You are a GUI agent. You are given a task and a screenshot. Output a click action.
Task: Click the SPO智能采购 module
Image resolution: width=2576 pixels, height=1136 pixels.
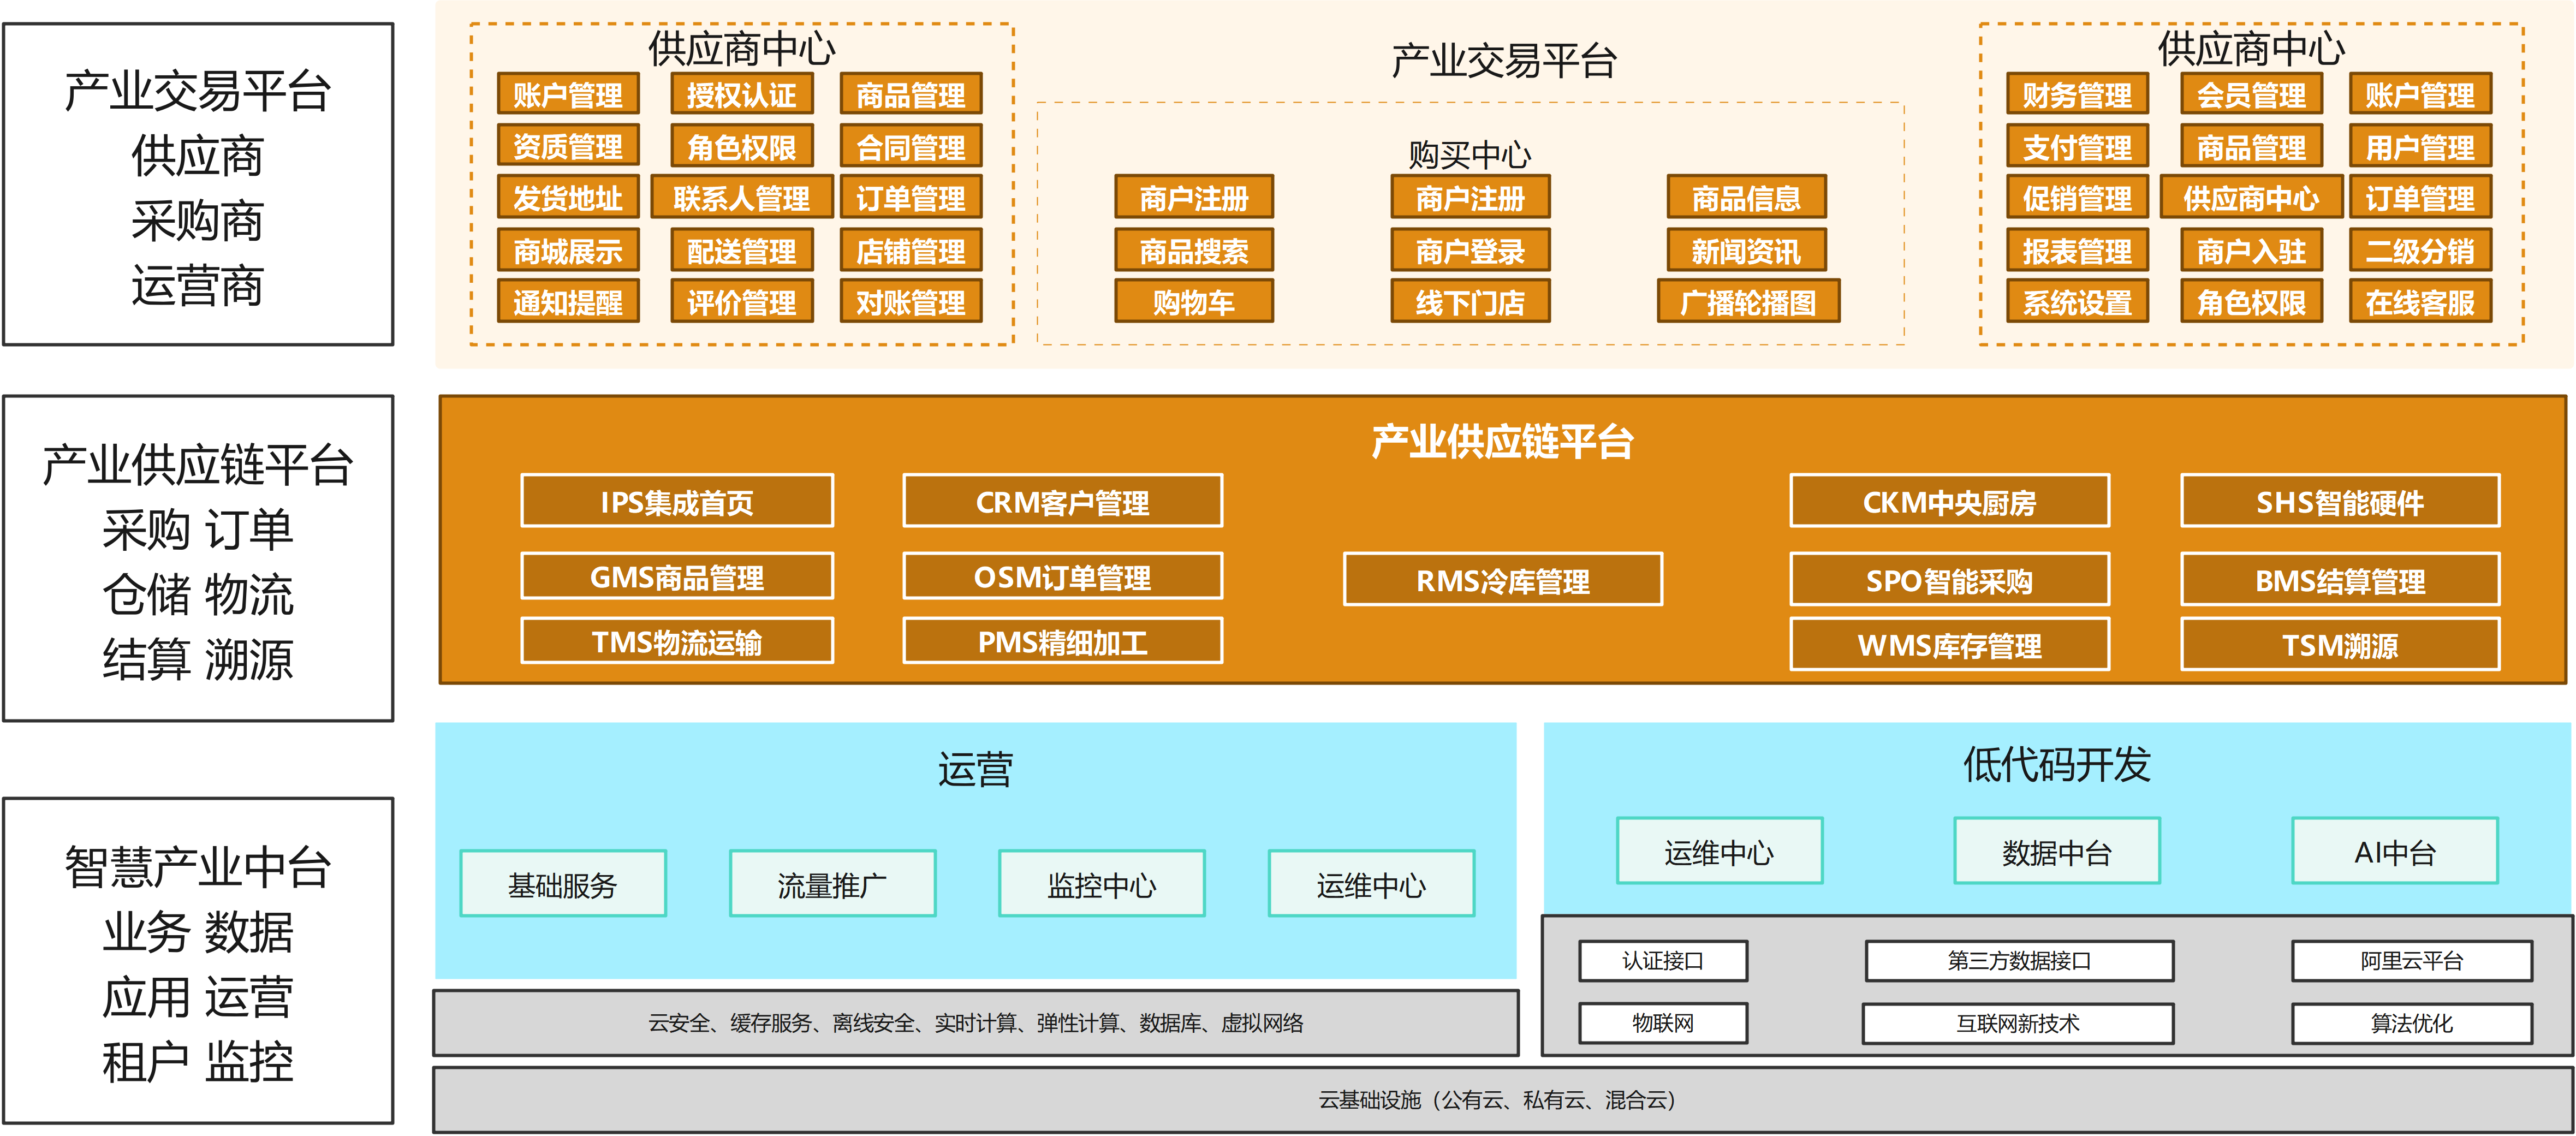(x=1949, y=580)
